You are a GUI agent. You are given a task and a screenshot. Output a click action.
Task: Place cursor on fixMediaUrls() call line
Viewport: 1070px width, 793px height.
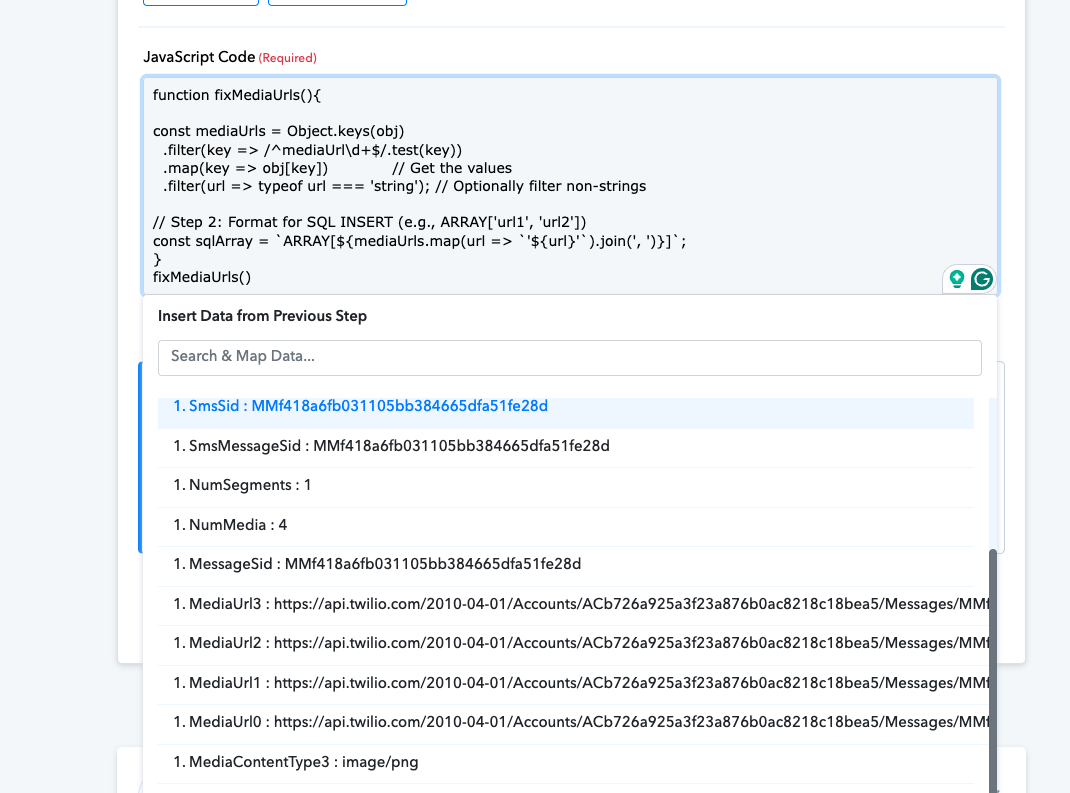coord(202,277)
